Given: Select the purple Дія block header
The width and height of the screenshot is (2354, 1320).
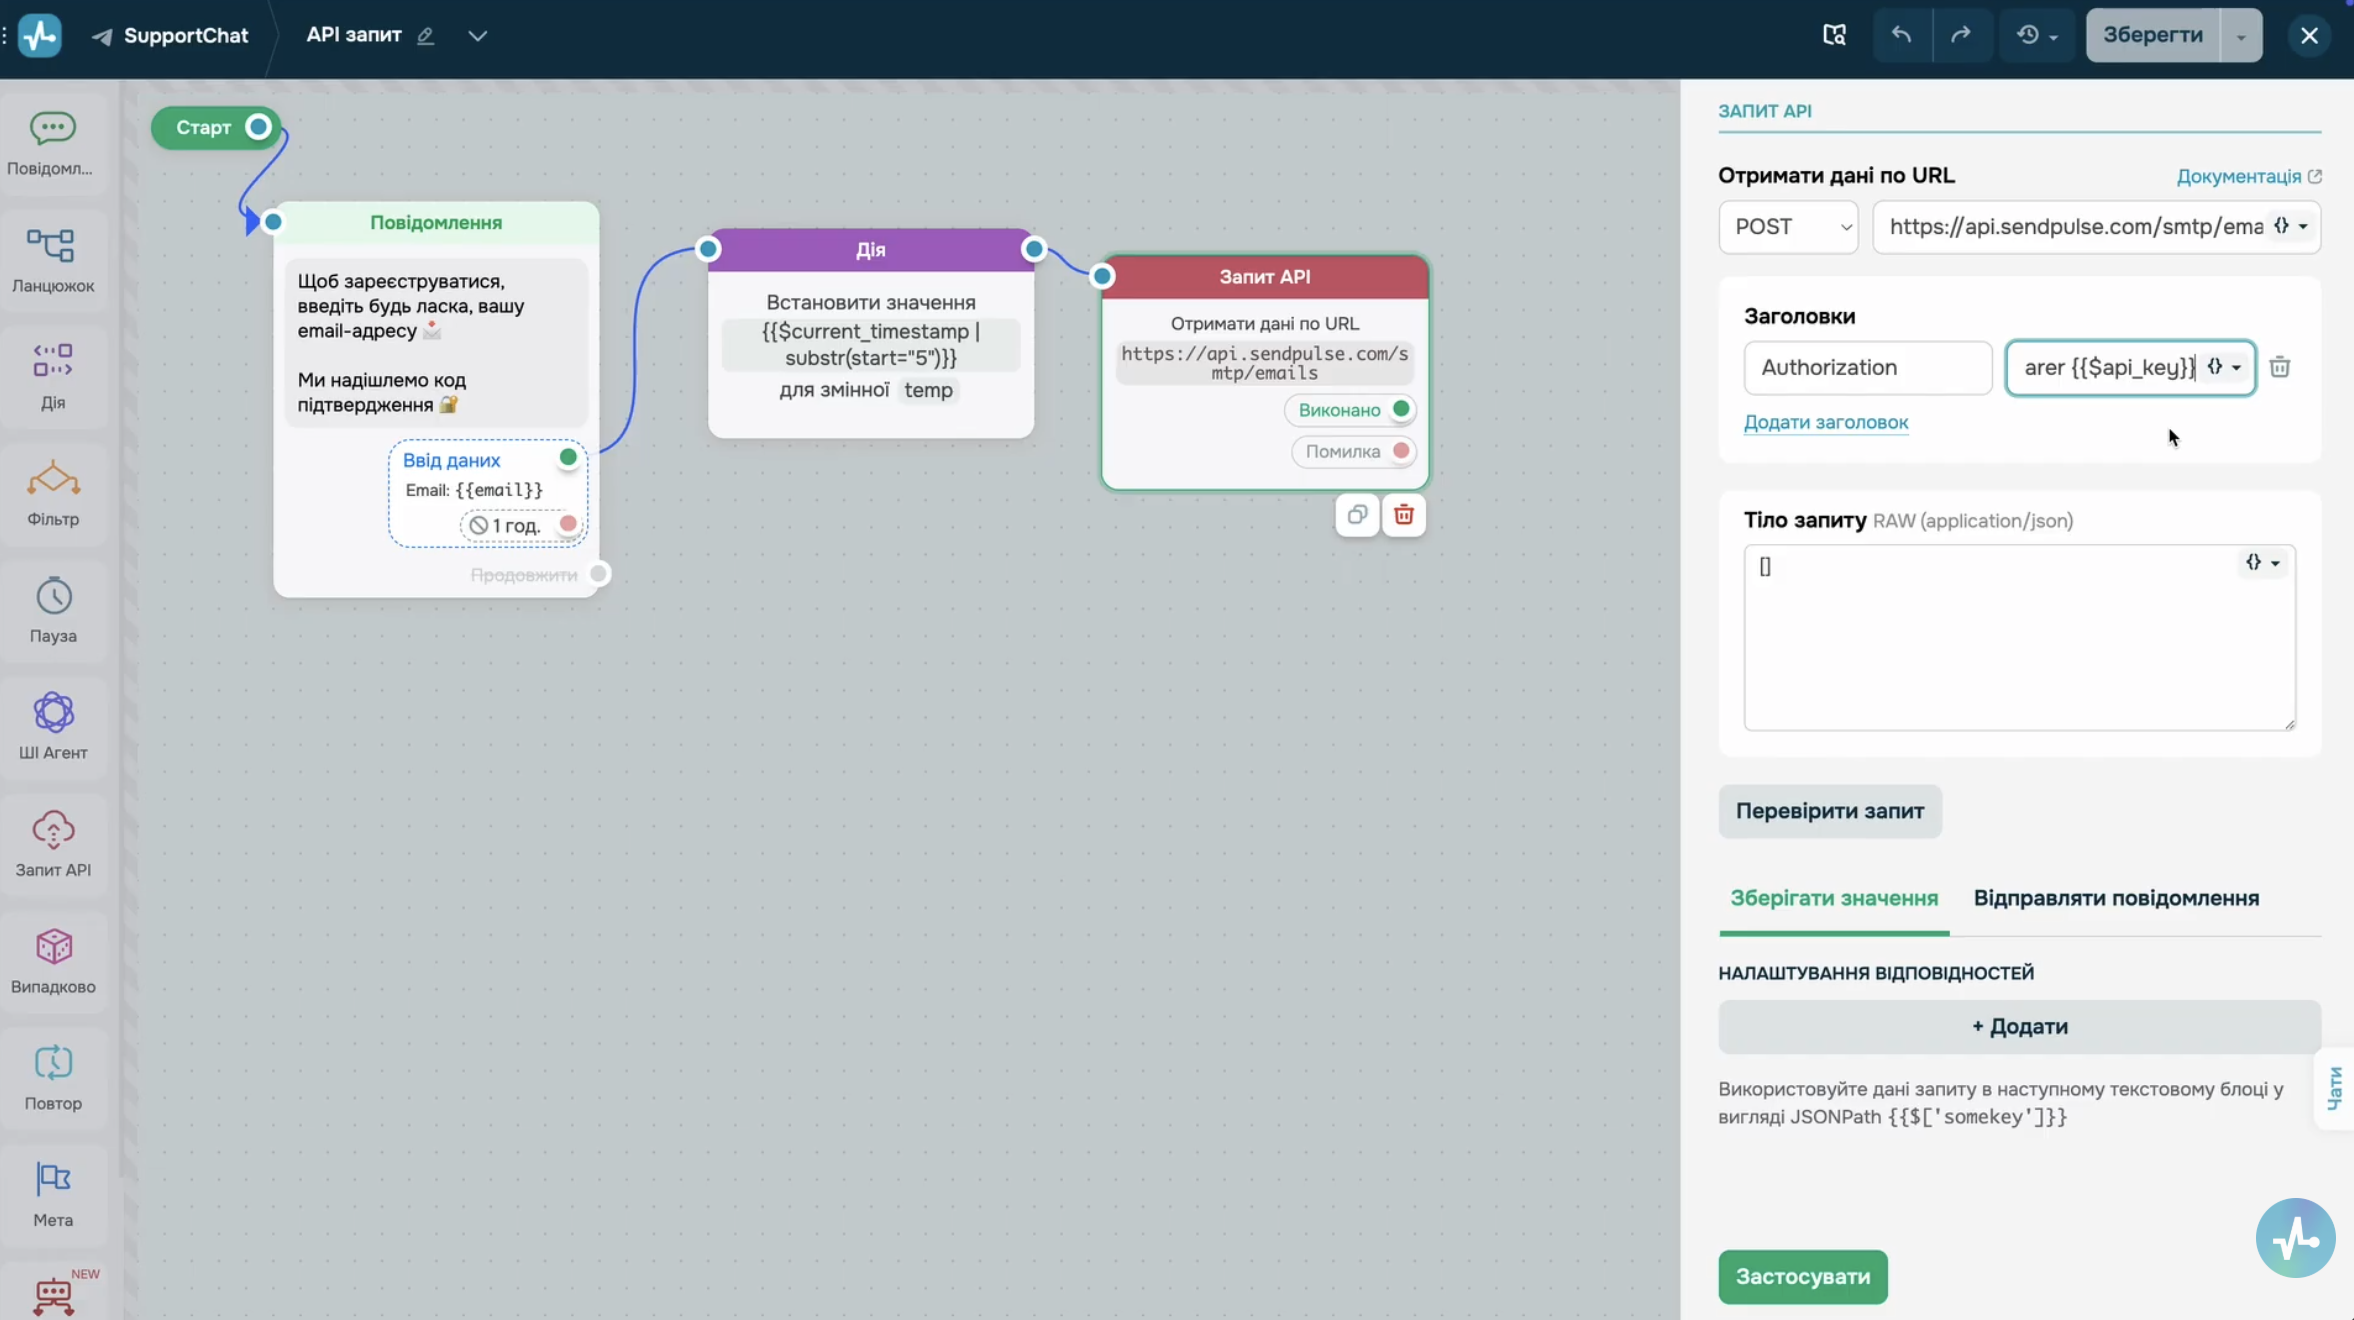Looking at the screenshot, I should pos(870,250).
